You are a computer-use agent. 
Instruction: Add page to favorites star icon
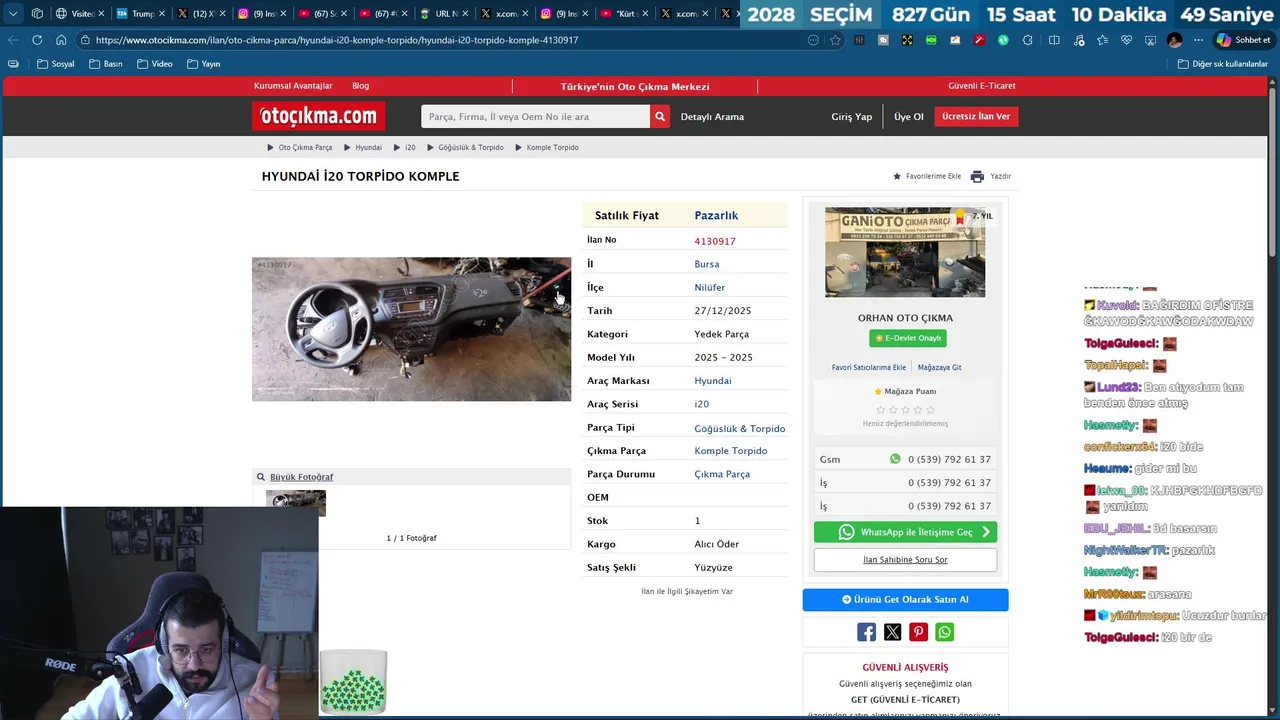[x=835, y=40]
